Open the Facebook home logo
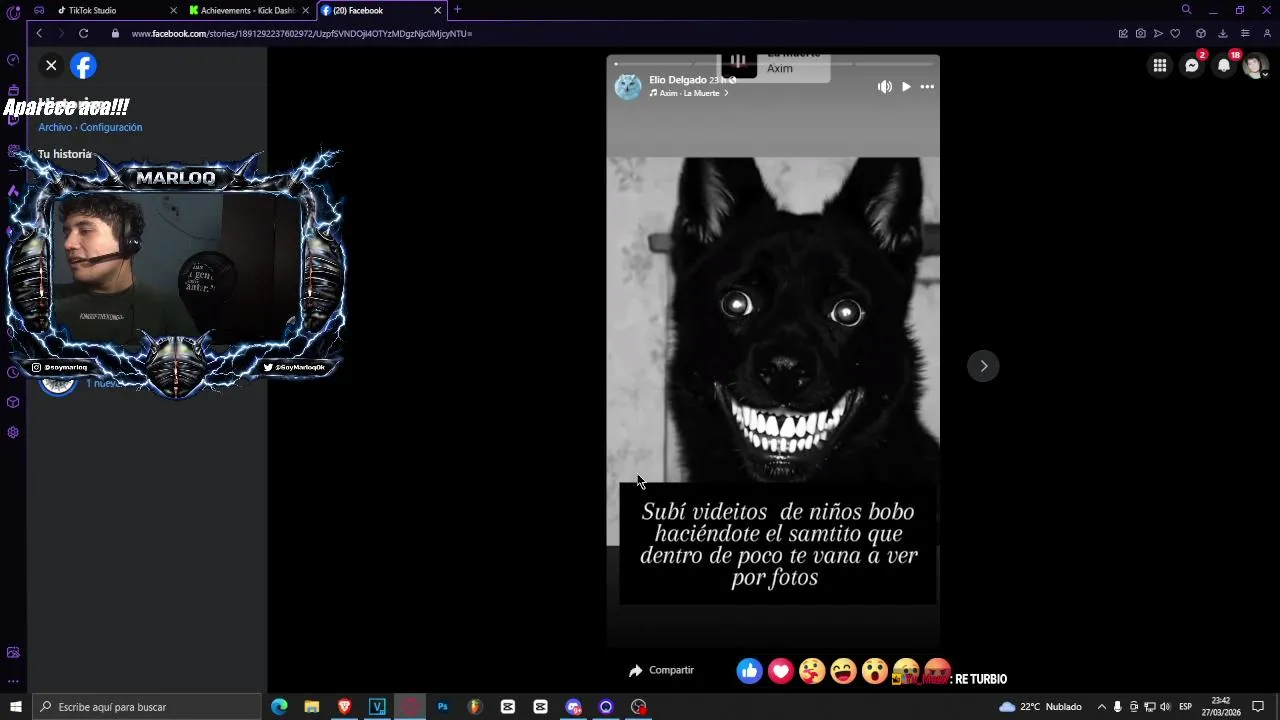 coord(84,65)
